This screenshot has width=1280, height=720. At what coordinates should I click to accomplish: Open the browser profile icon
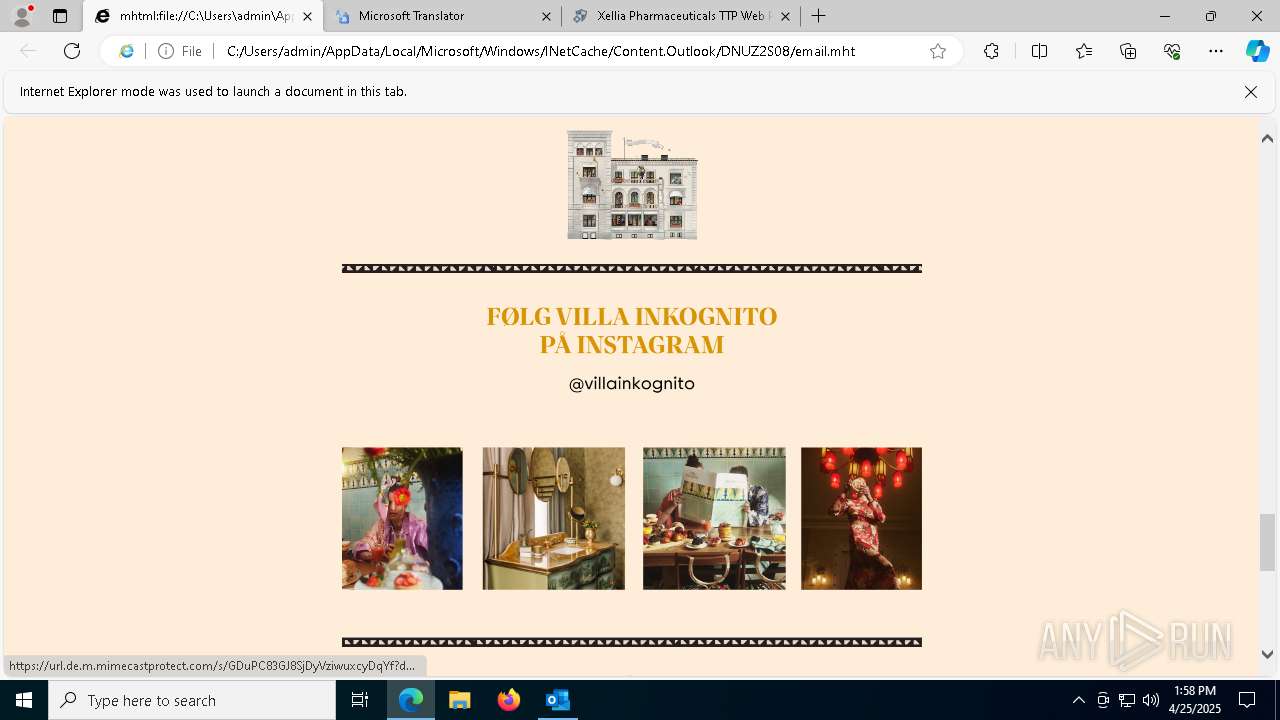coord(22,16)
